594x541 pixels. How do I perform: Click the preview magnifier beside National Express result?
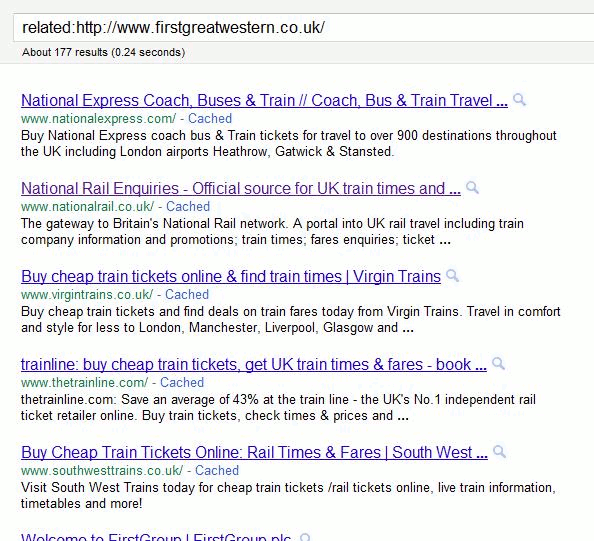point(519,100)
